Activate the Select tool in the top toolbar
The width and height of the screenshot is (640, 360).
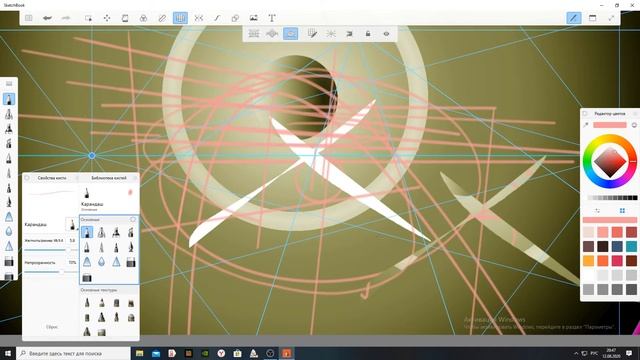(88, 18)
